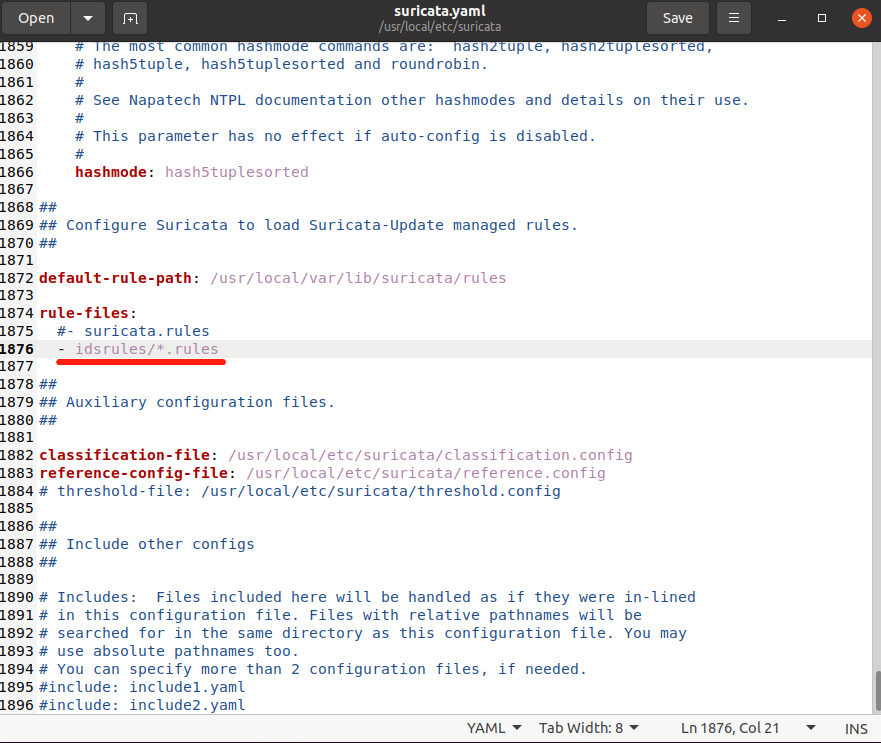This screenshot has height=743, width=881.
Task: Click the 'hash5tuplesorted' value
Action: pyautogui.click(x=237, y=172)
